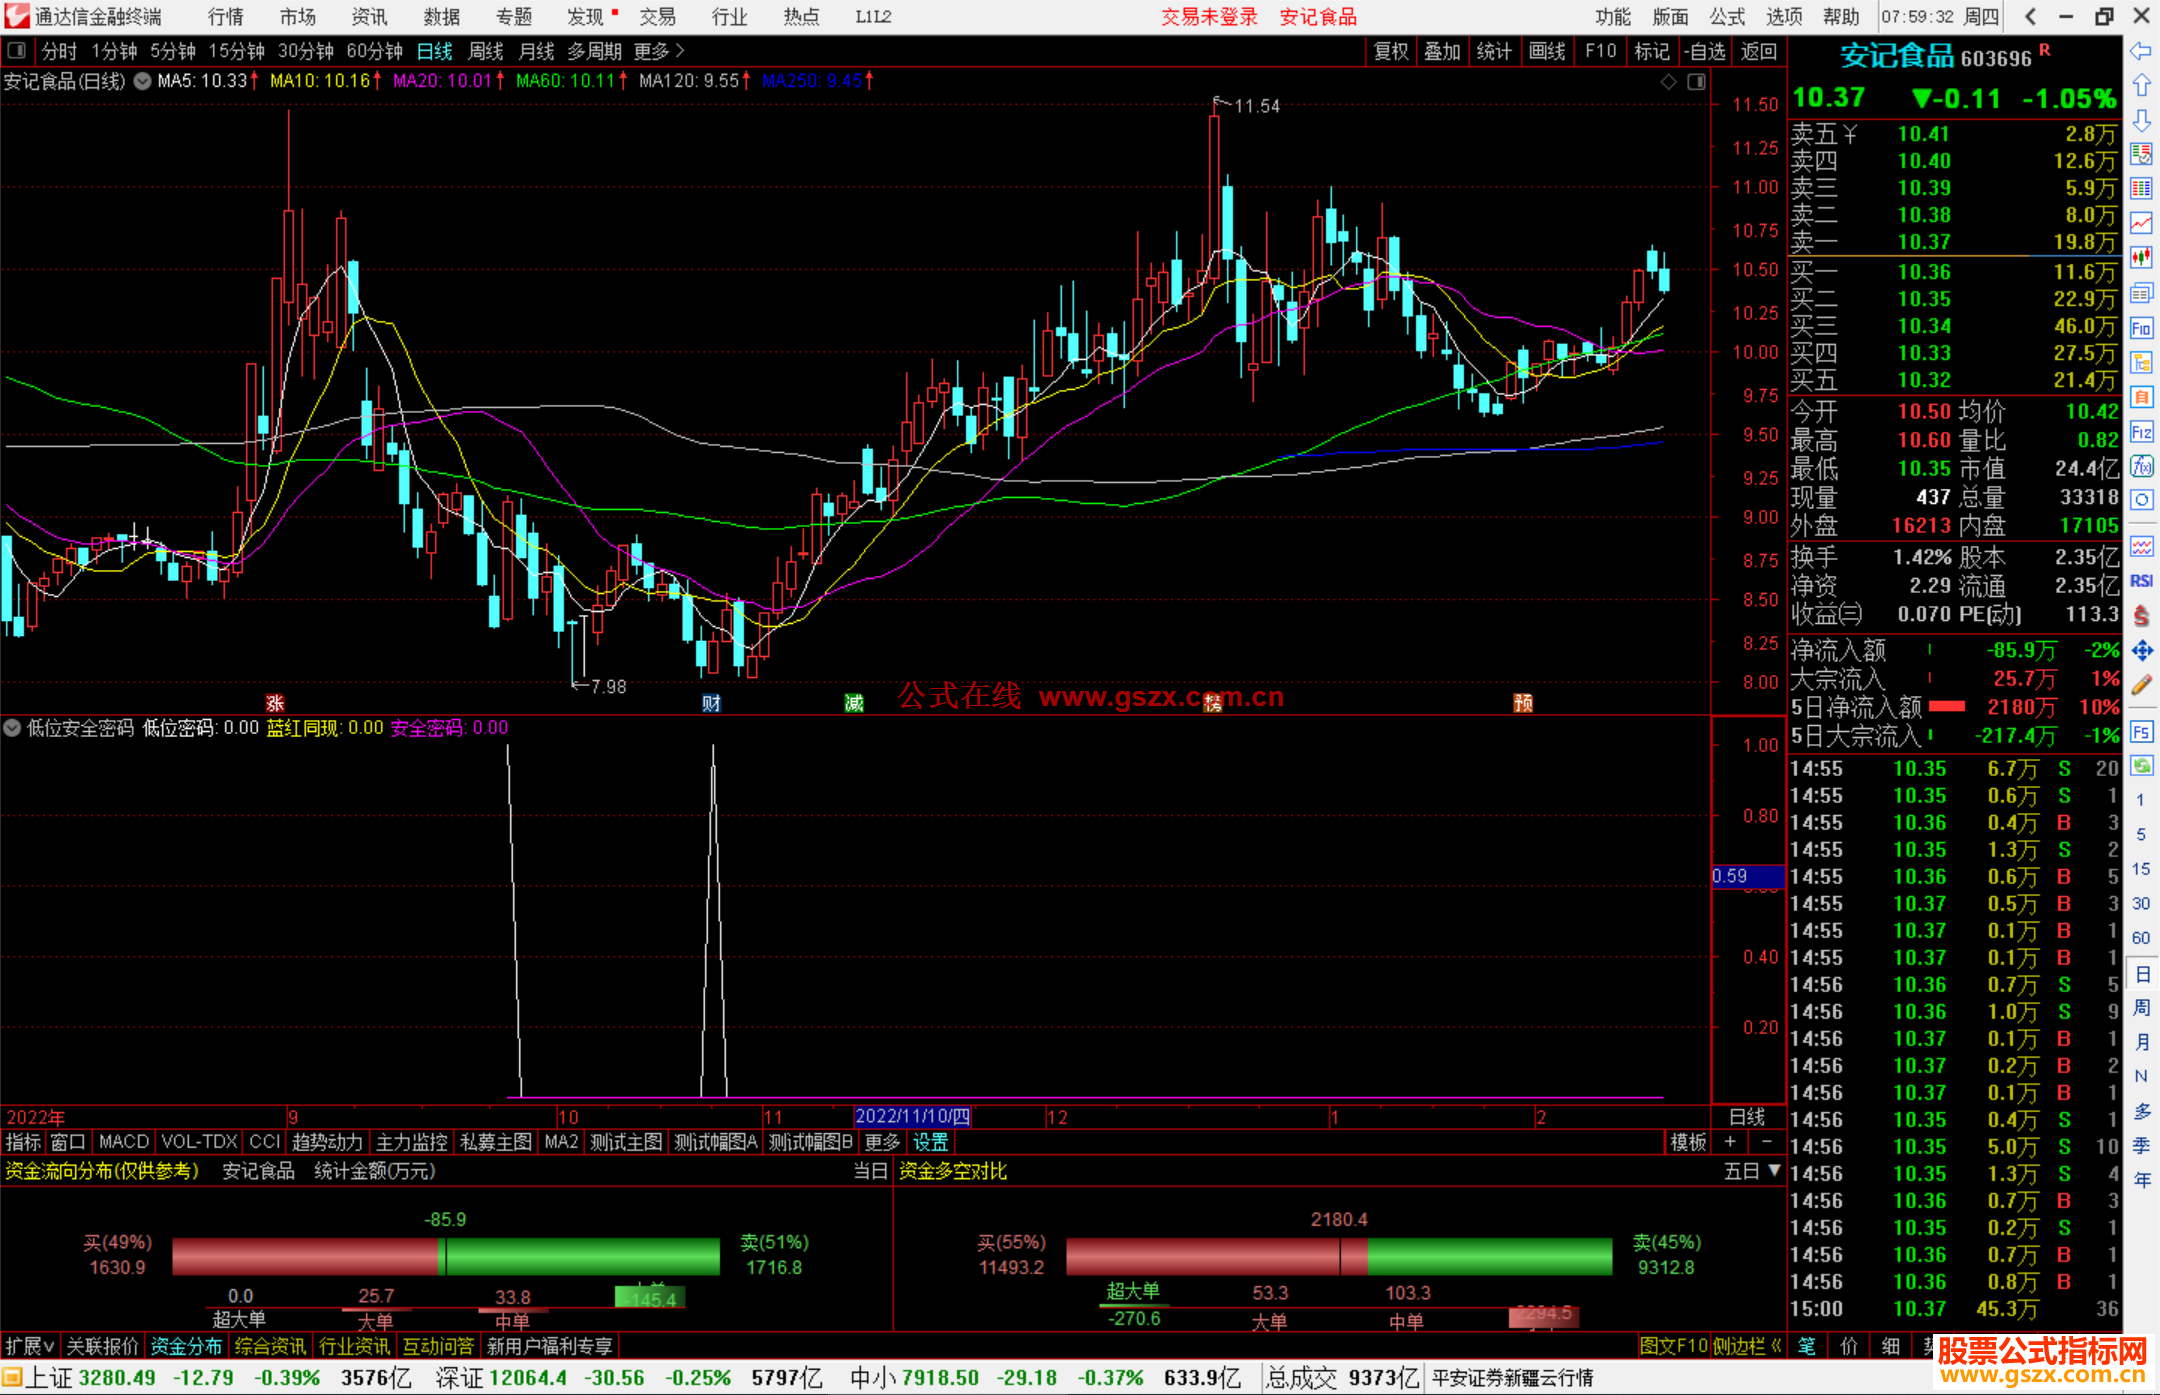The image size is (2160, 1395).
Task: Click the F10 sidebar icon
Action: 2141,328
